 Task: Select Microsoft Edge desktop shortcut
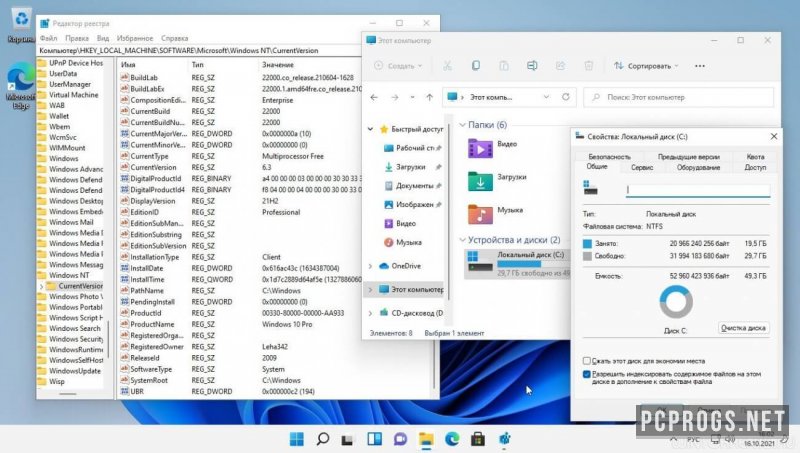tap(20, 86)
